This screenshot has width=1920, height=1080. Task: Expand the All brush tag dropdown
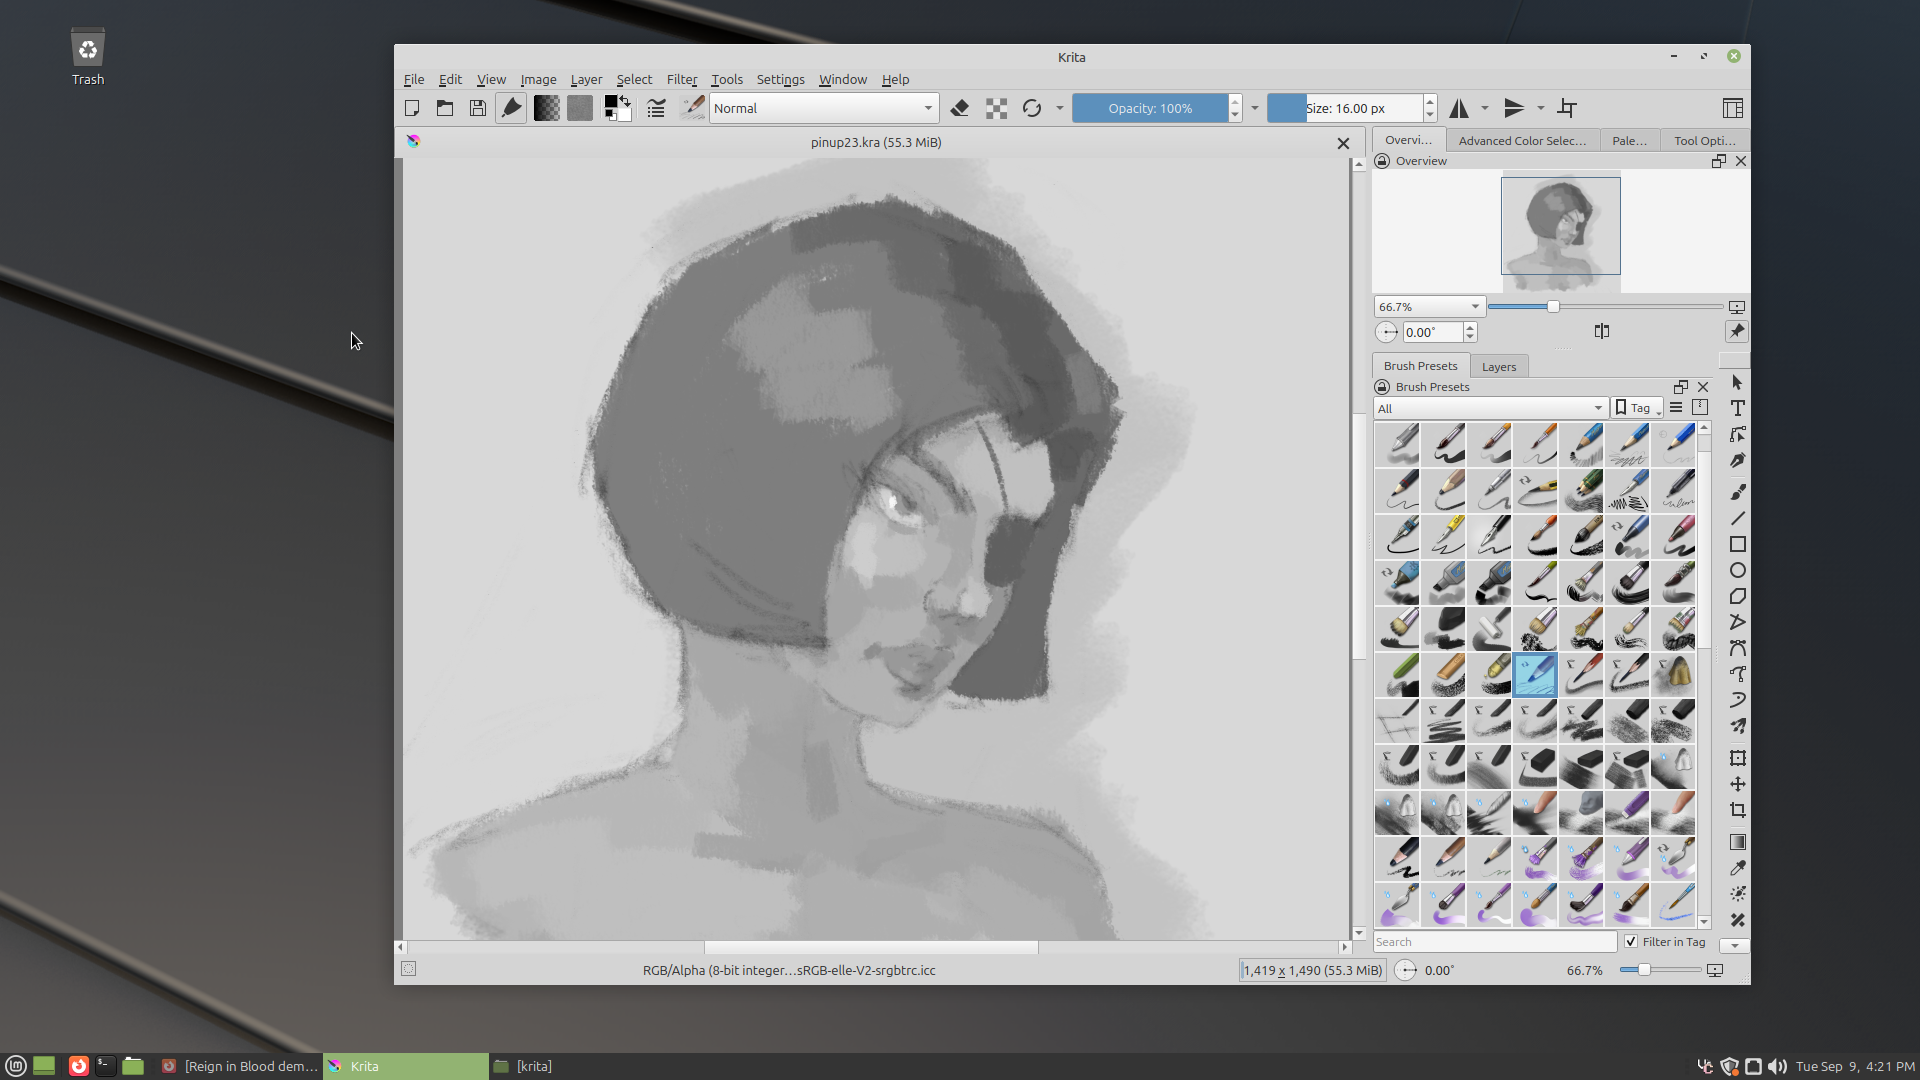click(1490, 408)
